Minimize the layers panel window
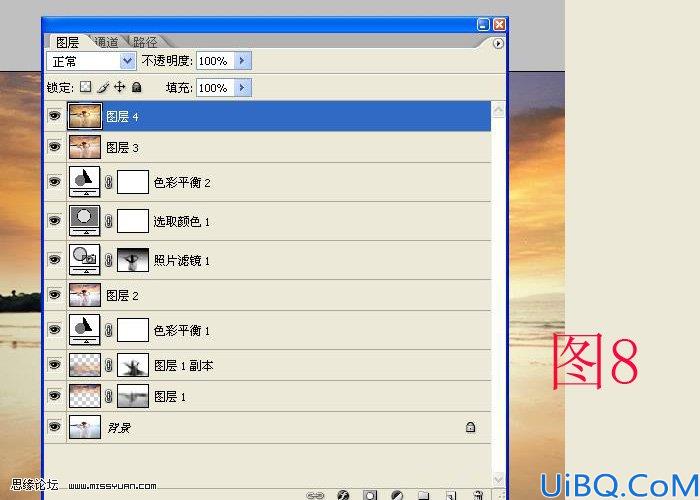Viewport: 700px width, 500px height. [483, 24]
